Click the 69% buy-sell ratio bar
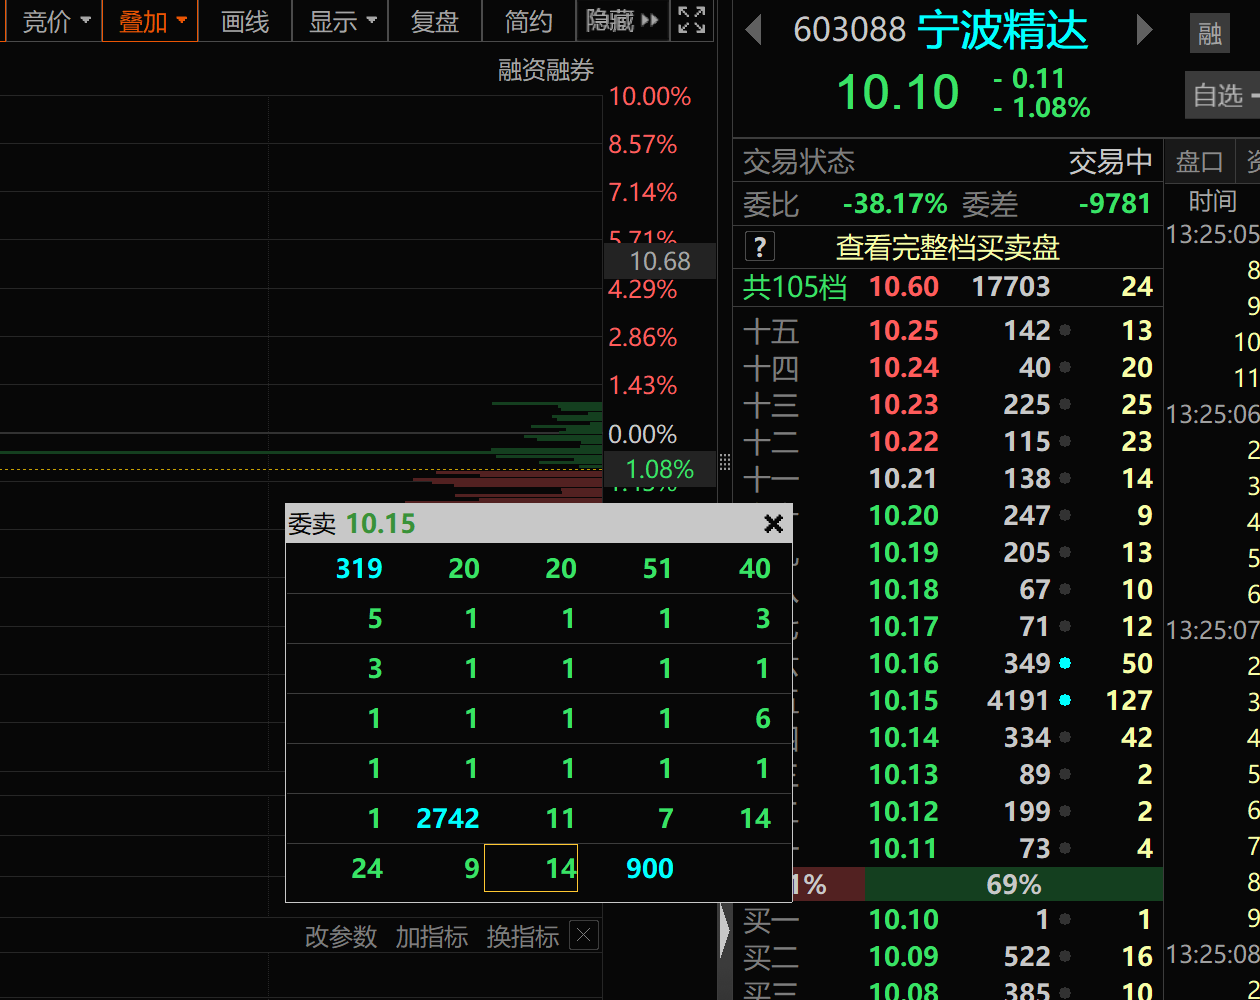1260x1000 pixels. coord(1014,884)
